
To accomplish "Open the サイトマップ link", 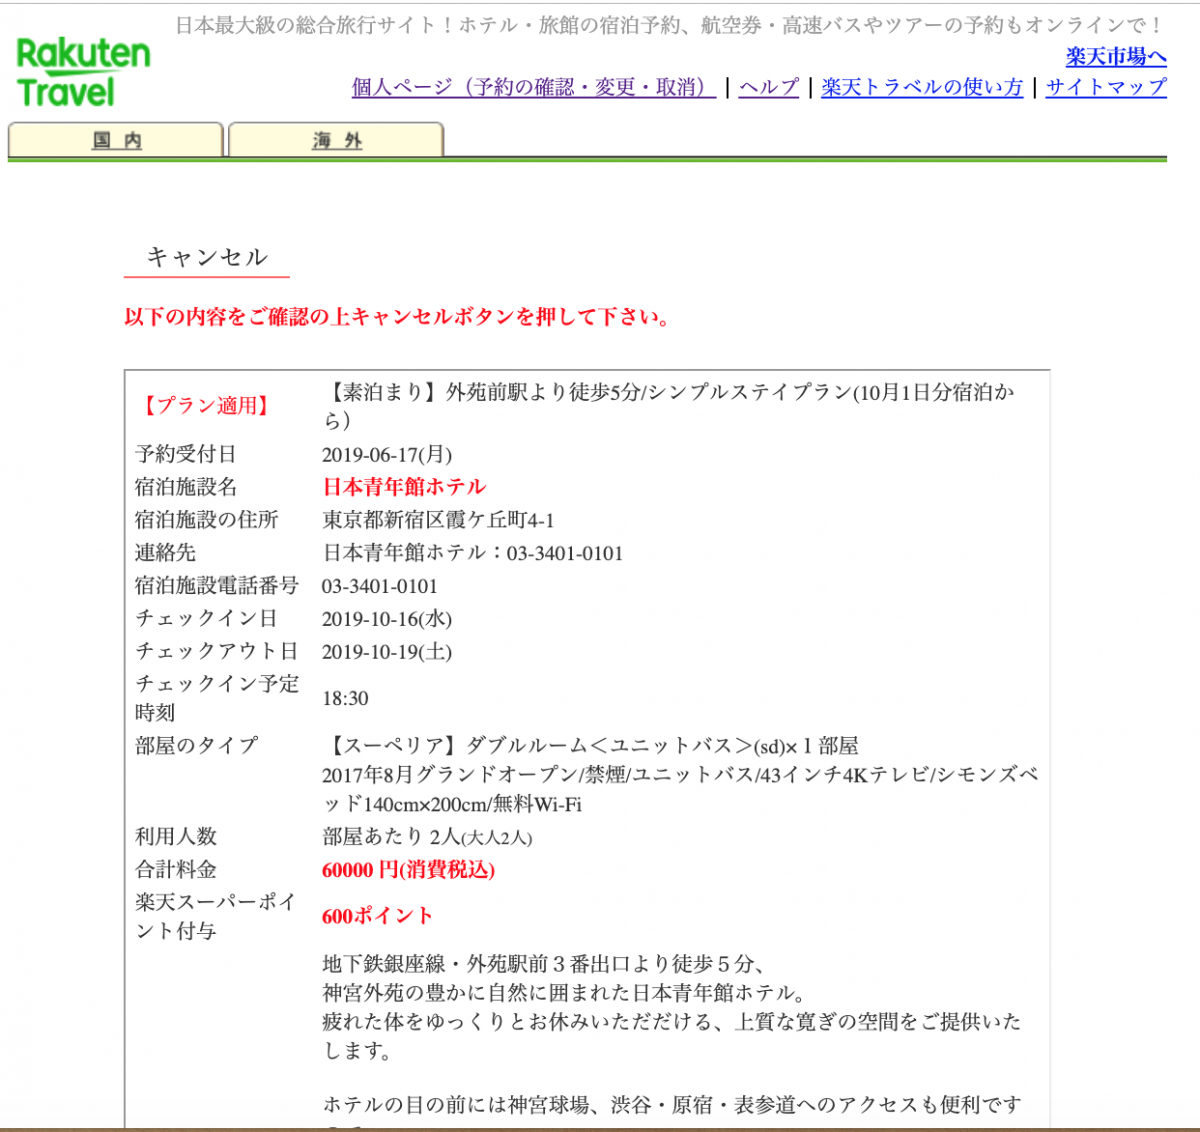I will pos(1106,87).
